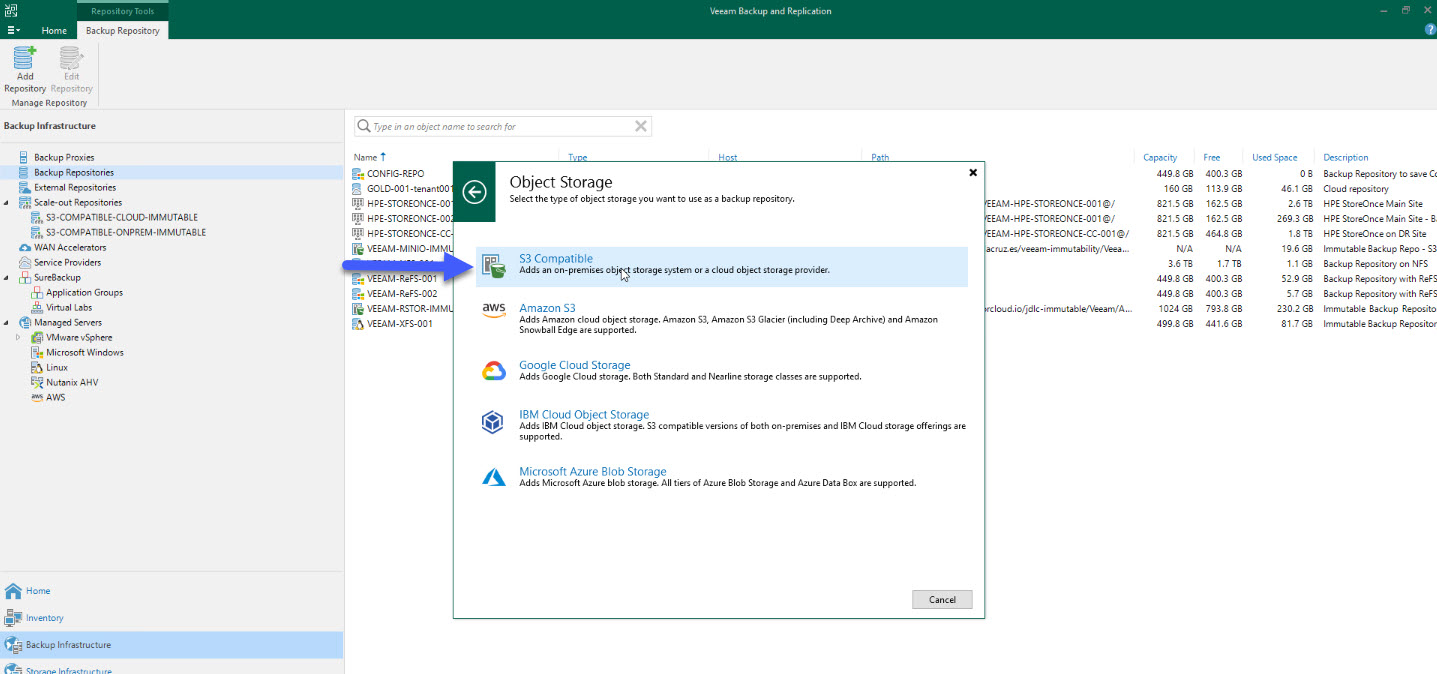Click the Service Providers icon

coord(24,262)
